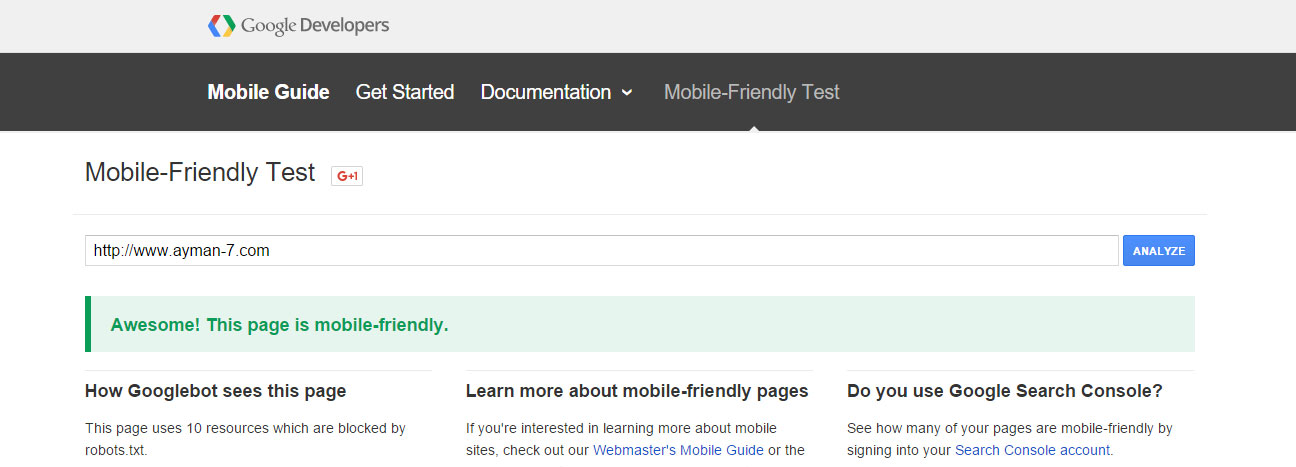Click the white pointer triangle under active tab

[753, 127]
